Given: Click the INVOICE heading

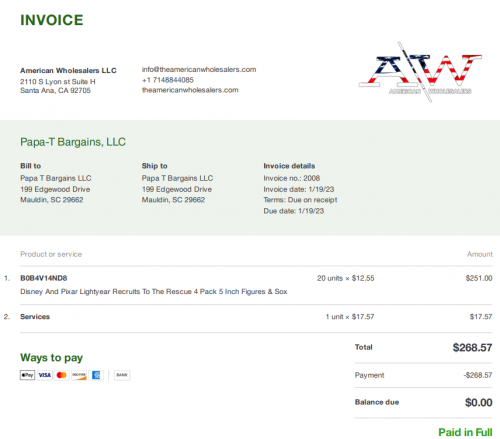Looking at the screenshot, I should tap(52, 20).
